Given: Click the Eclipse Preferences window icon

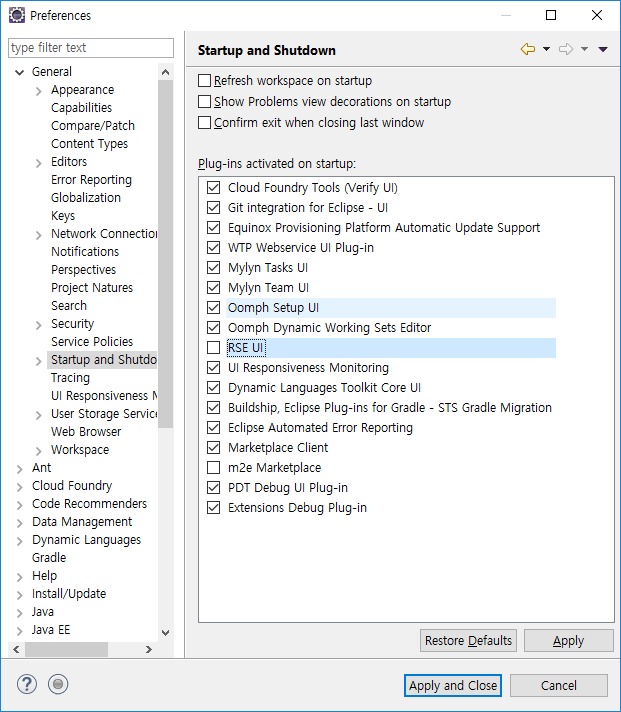Looking at the screenshot, I should tap(17, 15).
